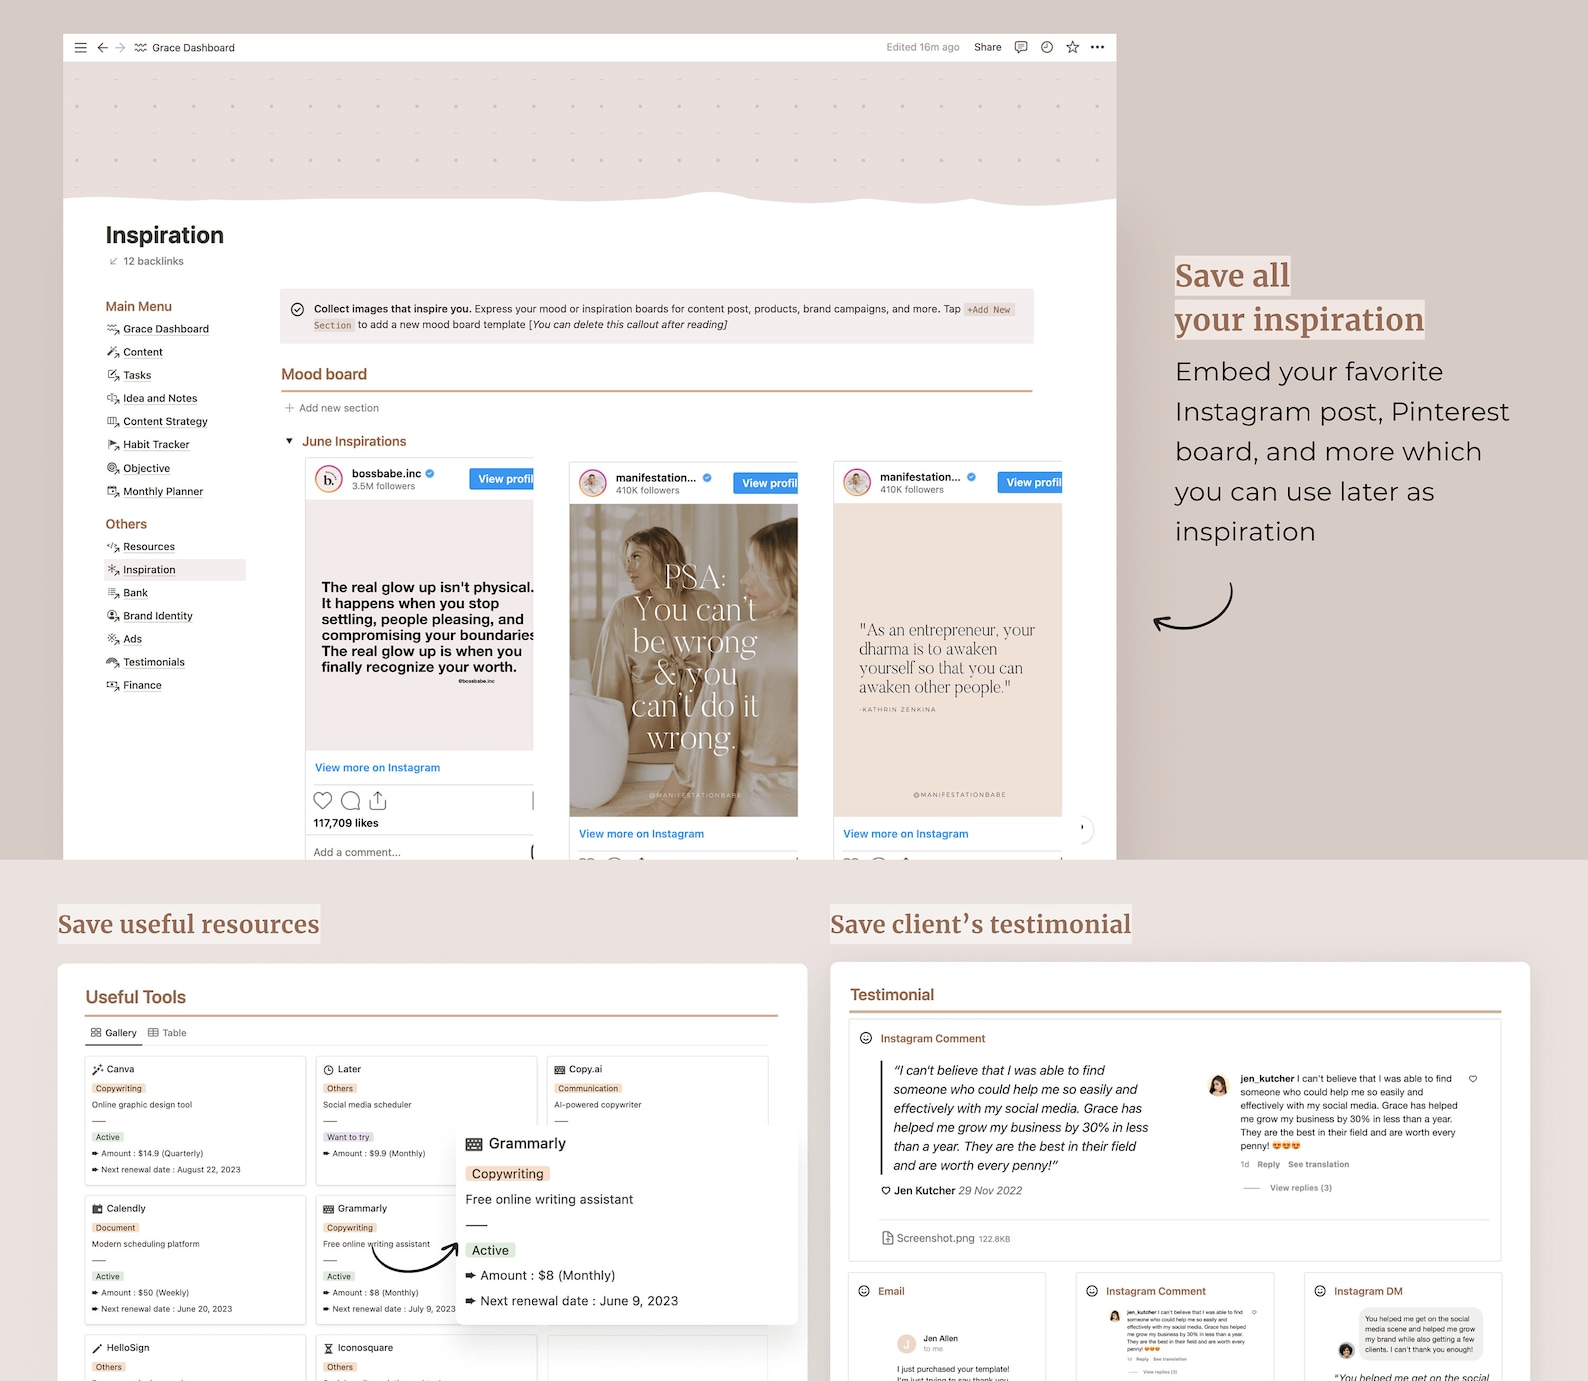Open the sidebar hamburger menu
Viewport: 1588px width, 1381px height.
[81, 47]
